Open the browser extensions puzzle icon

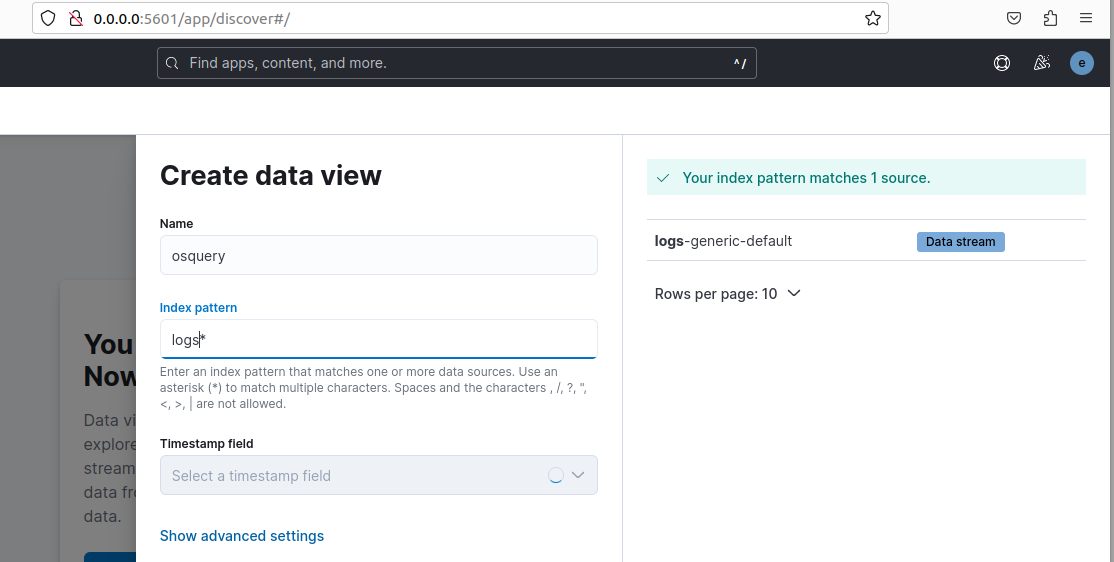click(x=1050, y=18)
